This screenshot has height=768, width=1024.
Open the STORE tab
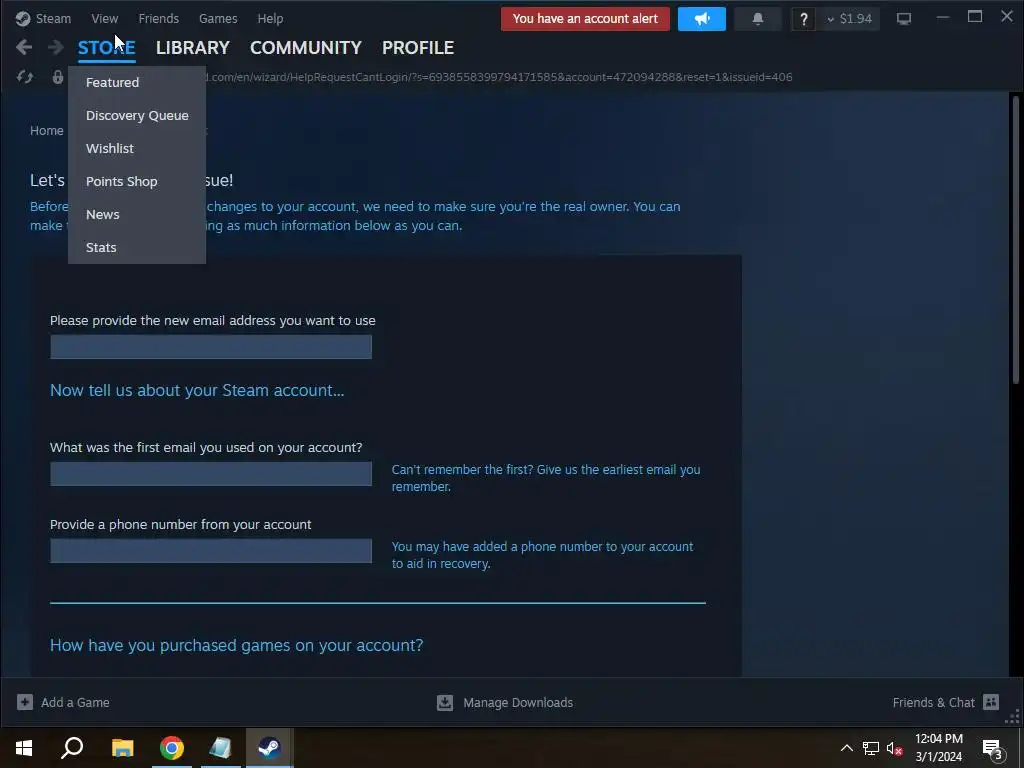(106, 48)
